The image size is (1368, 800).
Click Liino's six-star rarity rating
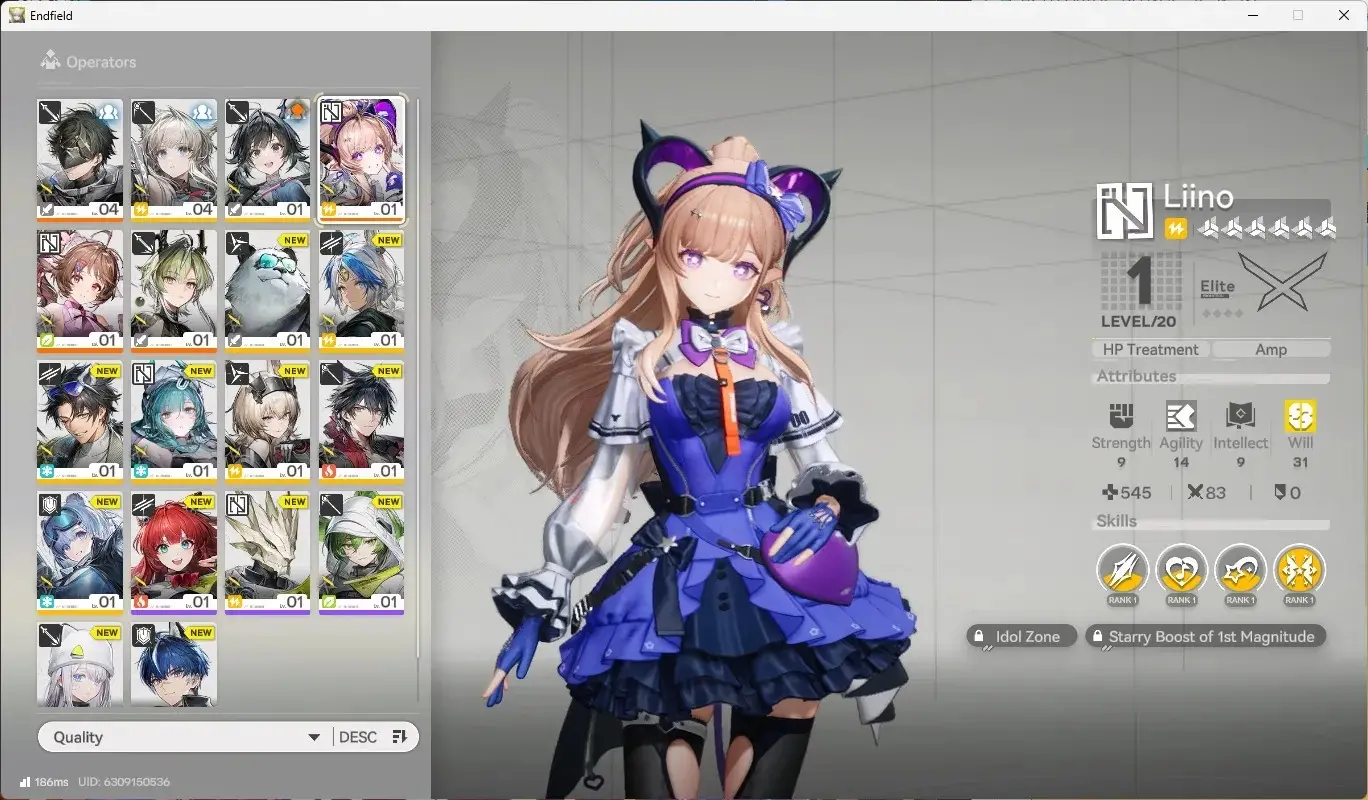point(1267,229)
